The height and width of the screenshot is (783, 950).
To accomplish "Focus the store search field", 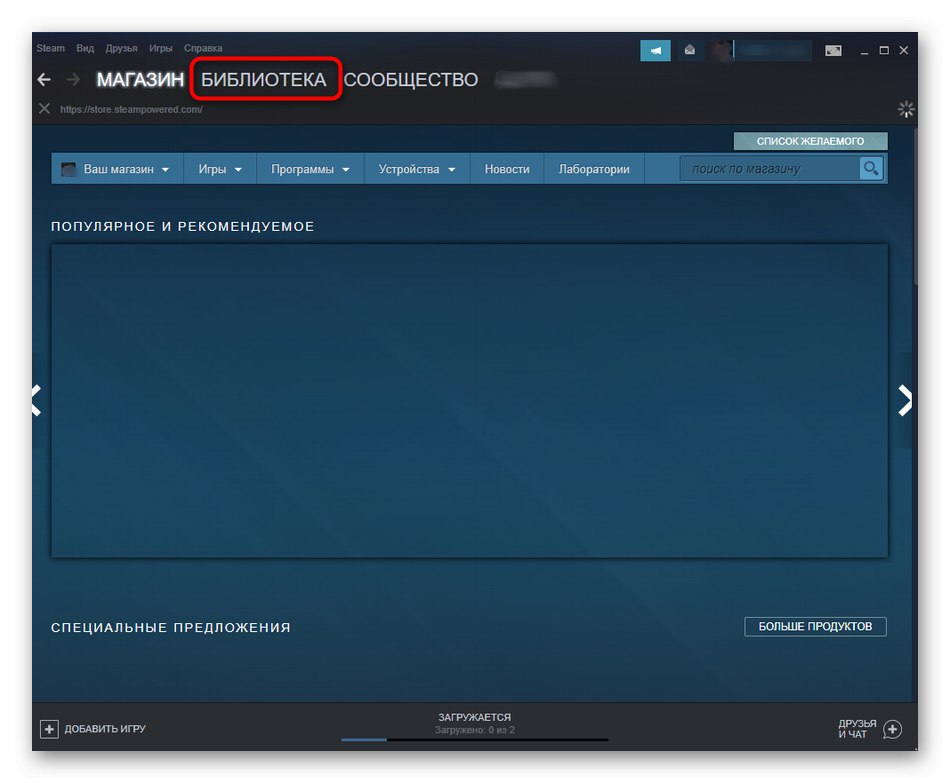I will 769,168.
